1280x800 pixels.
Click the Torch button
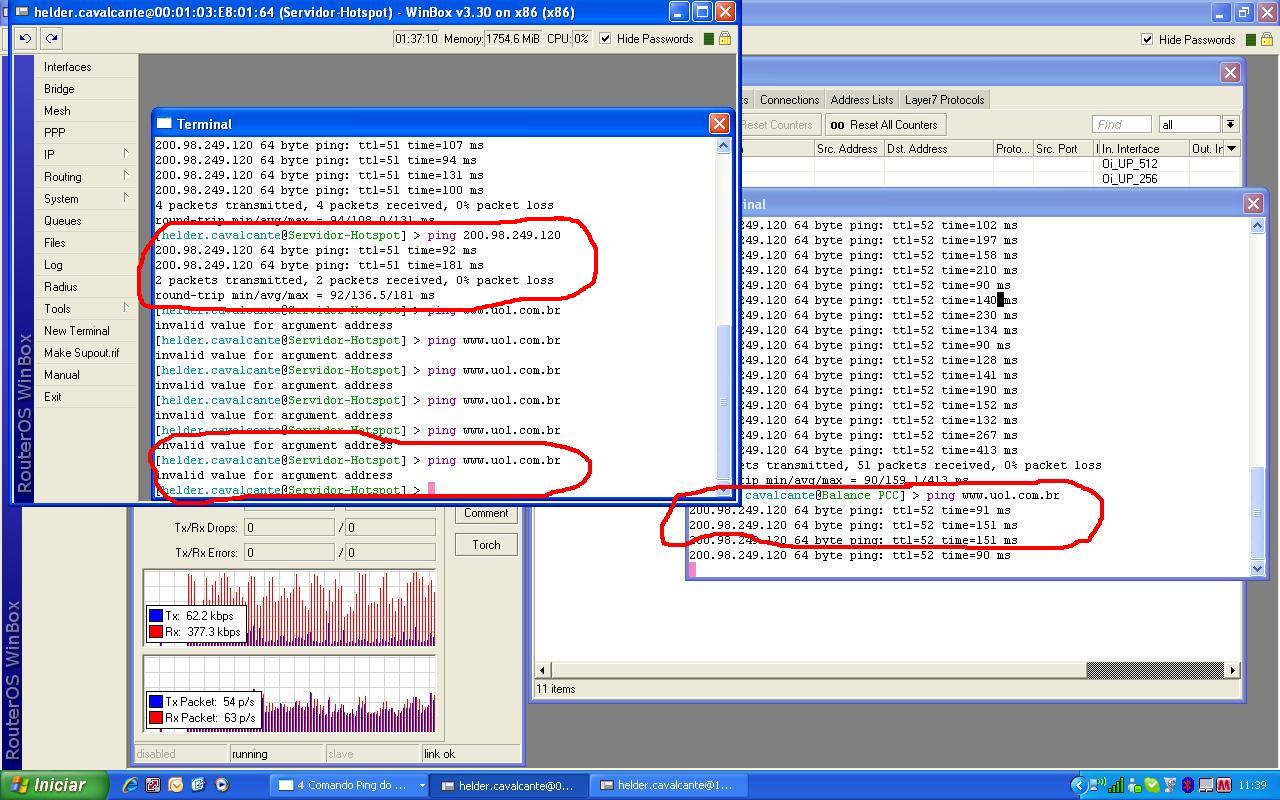[x=486, y=545]
